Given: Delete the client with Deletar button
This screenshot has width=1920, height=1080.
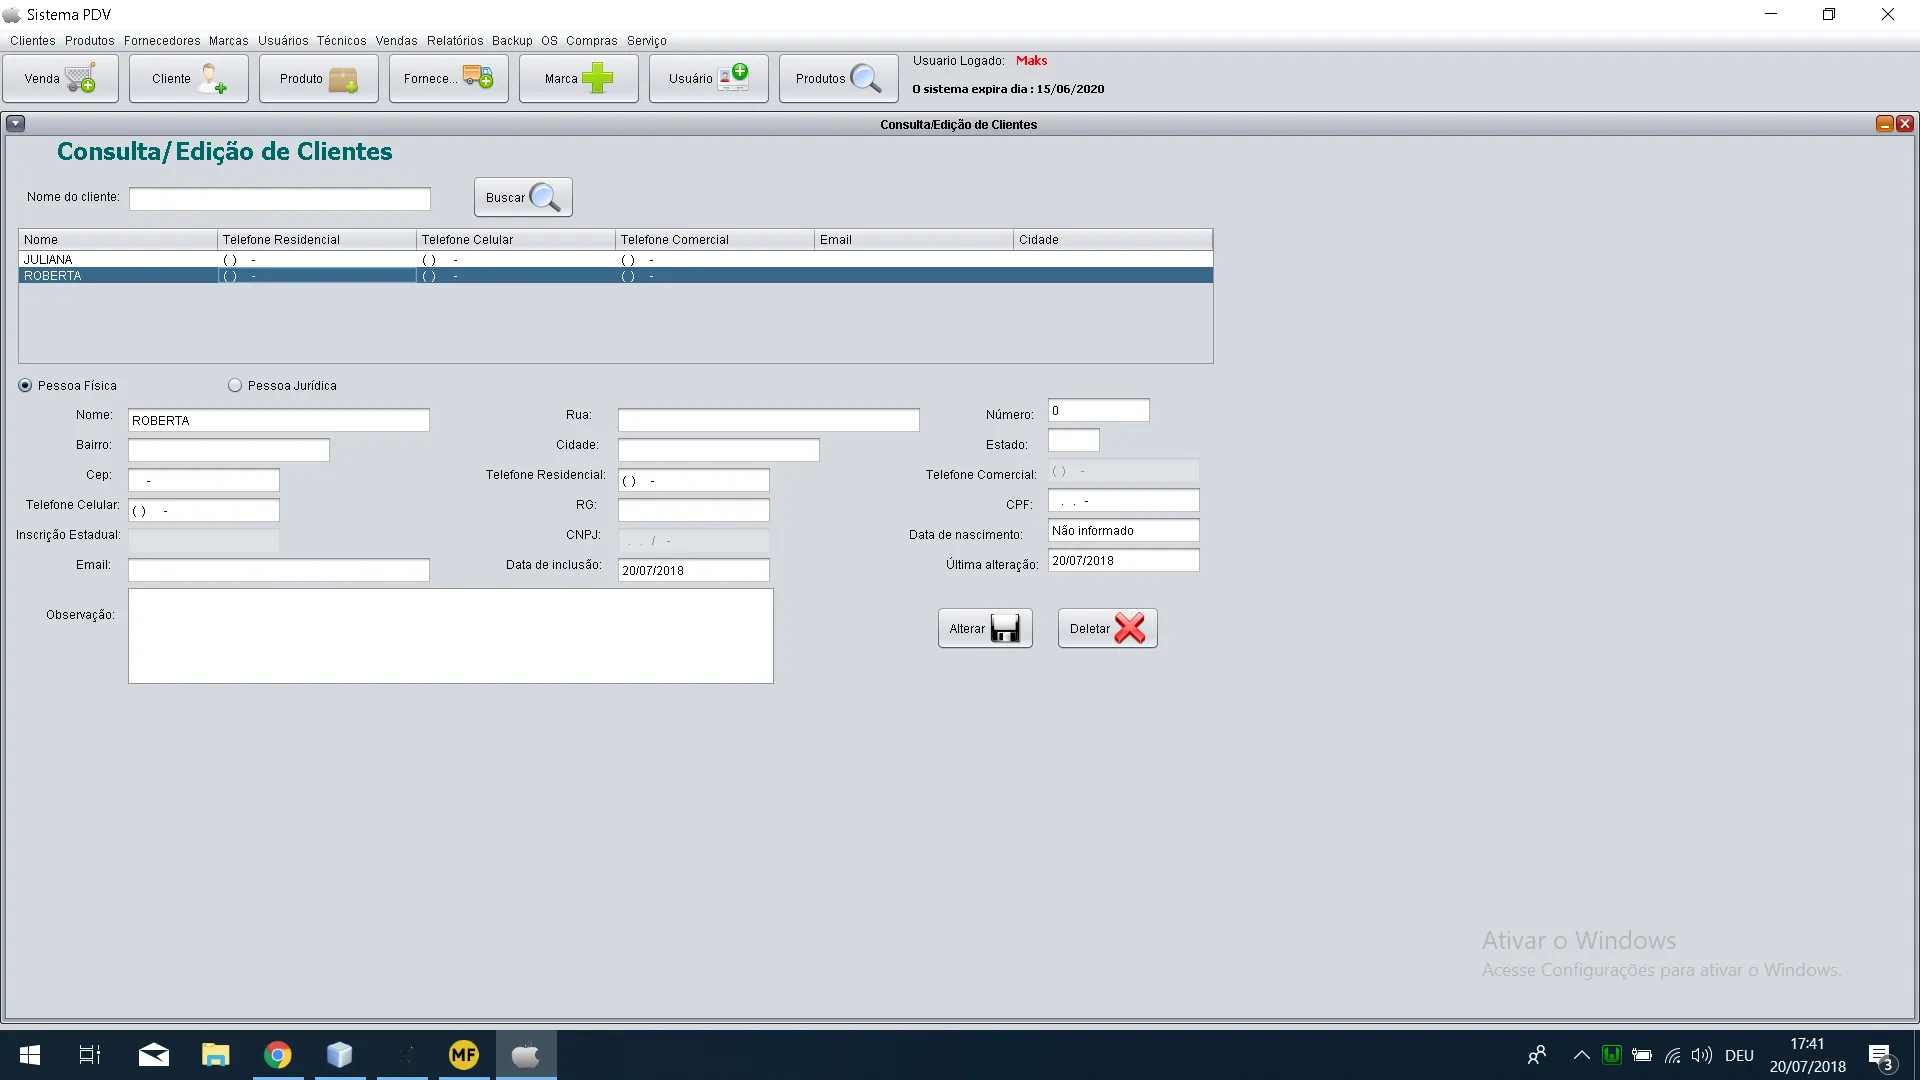Looking at the screenshot, I should pos(1107,629).
